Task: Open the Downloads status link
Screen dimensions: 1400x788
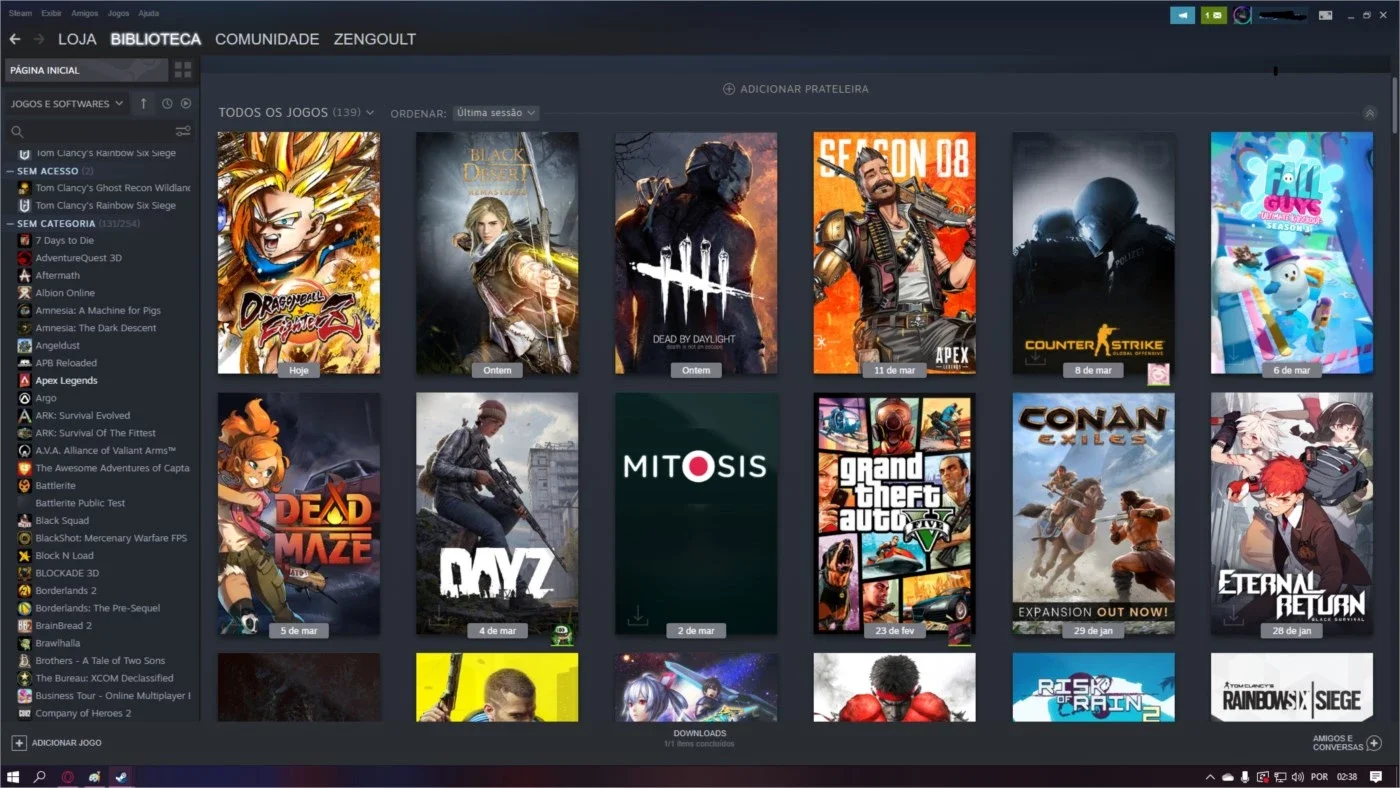Action: coord(700,738)
